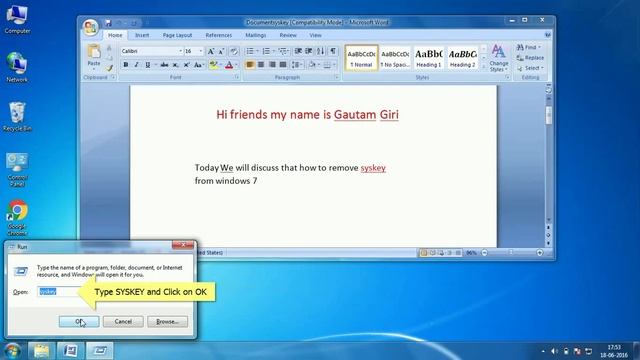Toggle Underline formatting
This screenshot has height=360, width=640.
[147, 65]
